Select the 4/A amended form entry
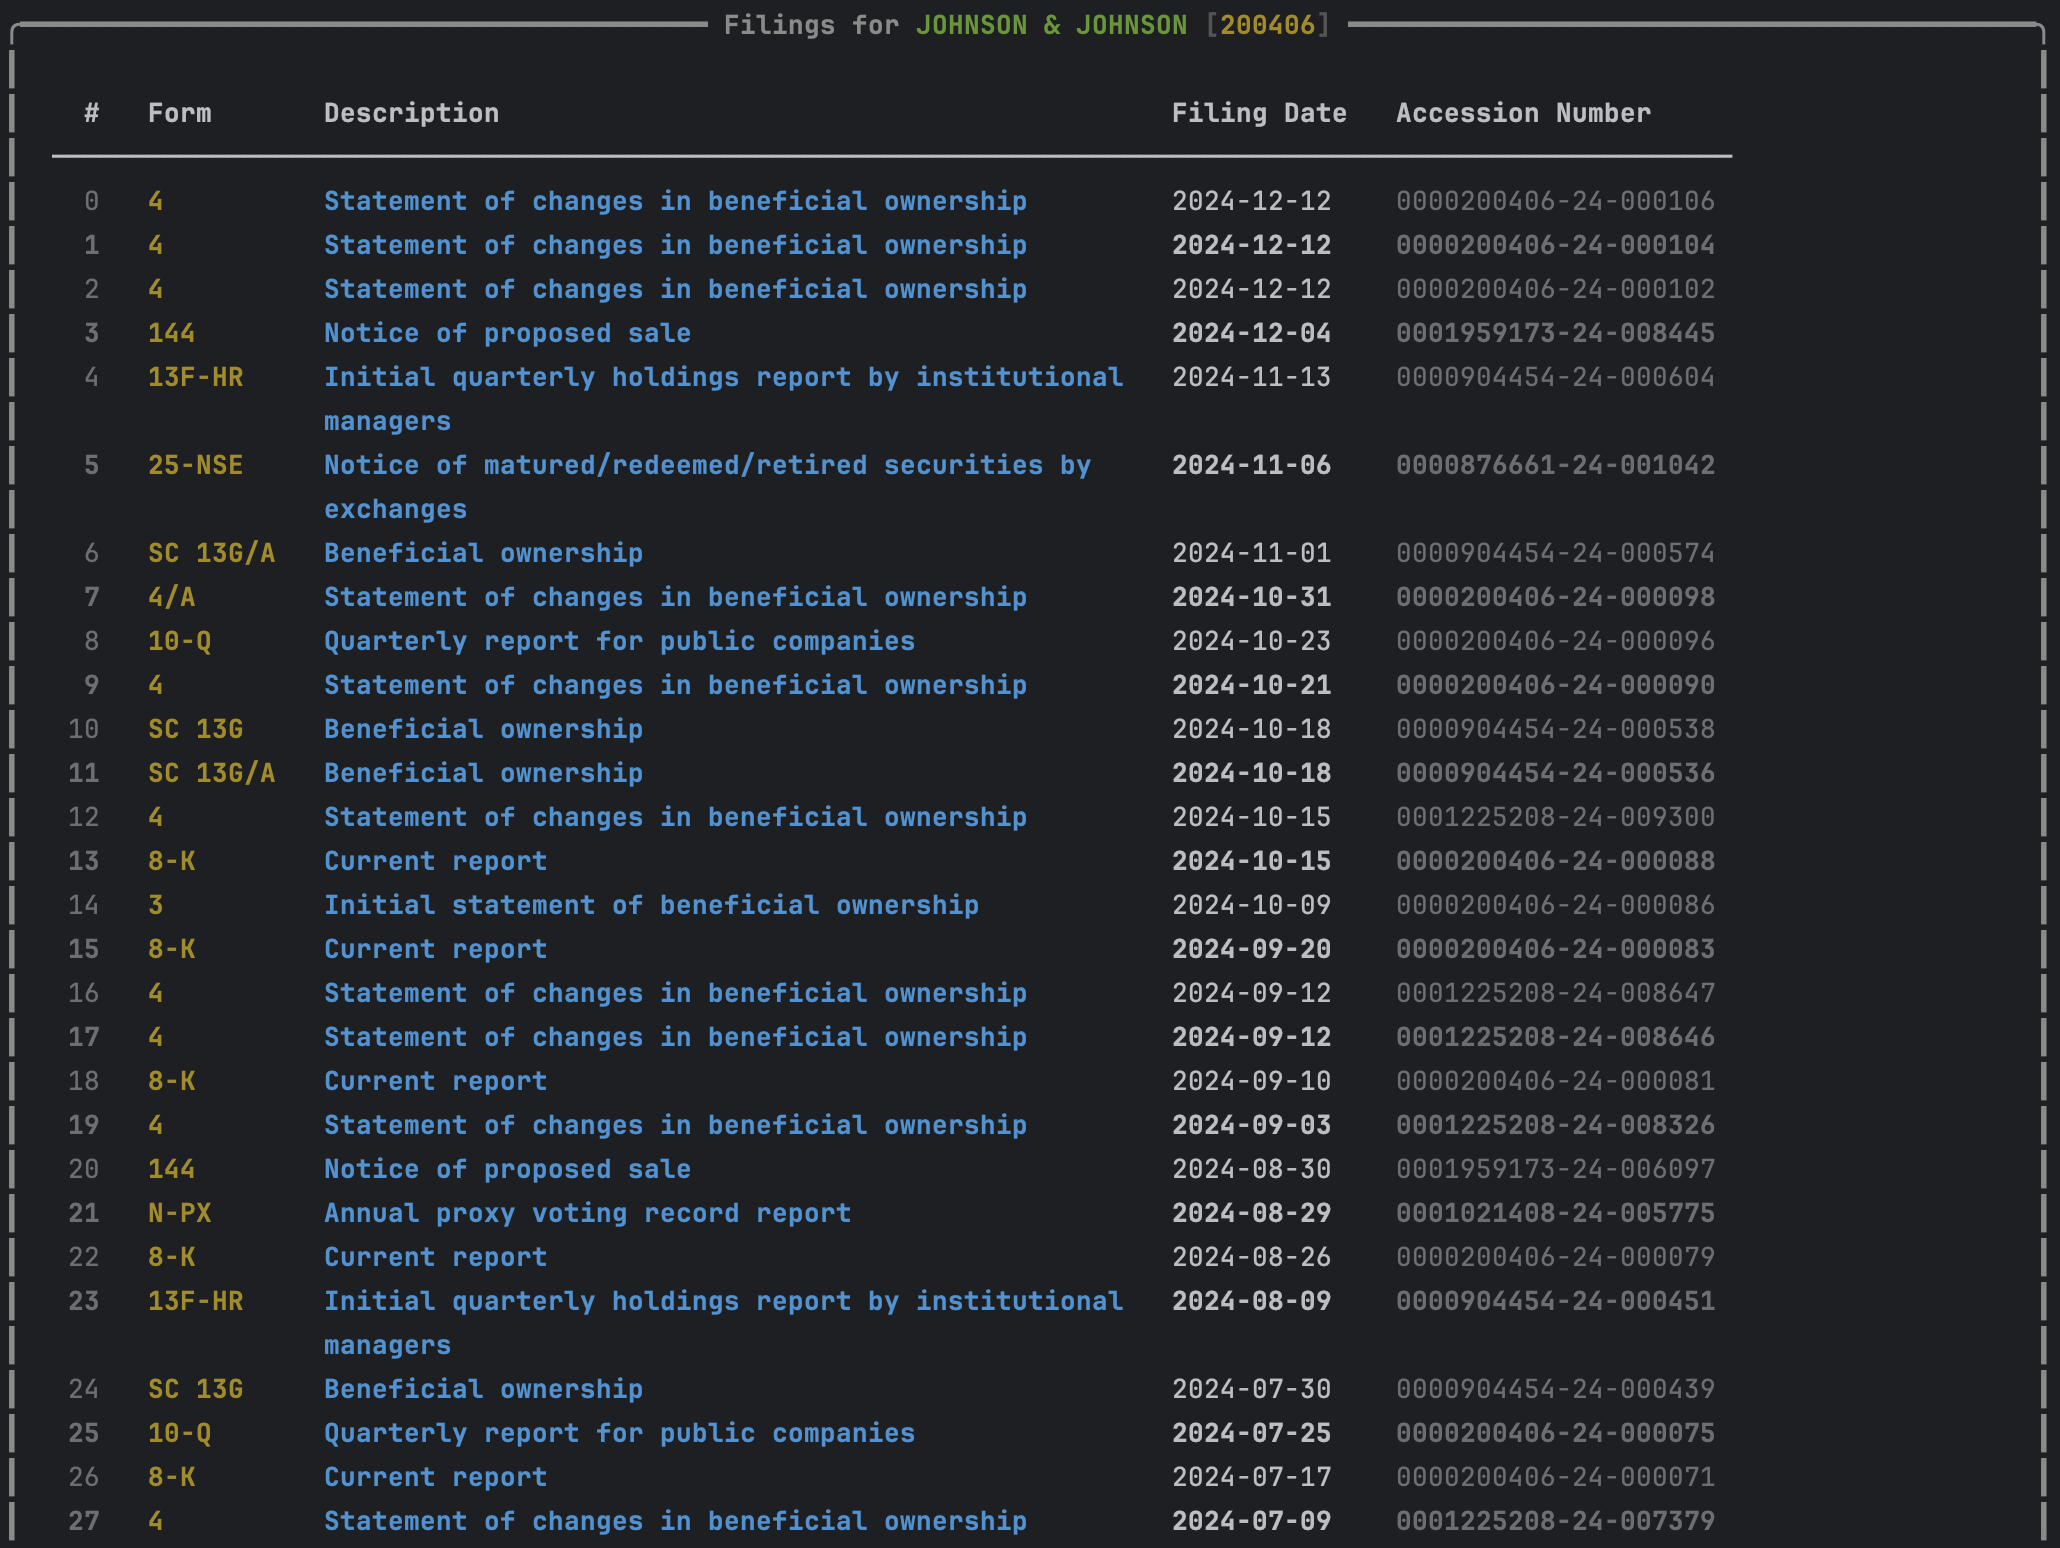Screen dimensions: 2060x1548 tap(171, 597)
